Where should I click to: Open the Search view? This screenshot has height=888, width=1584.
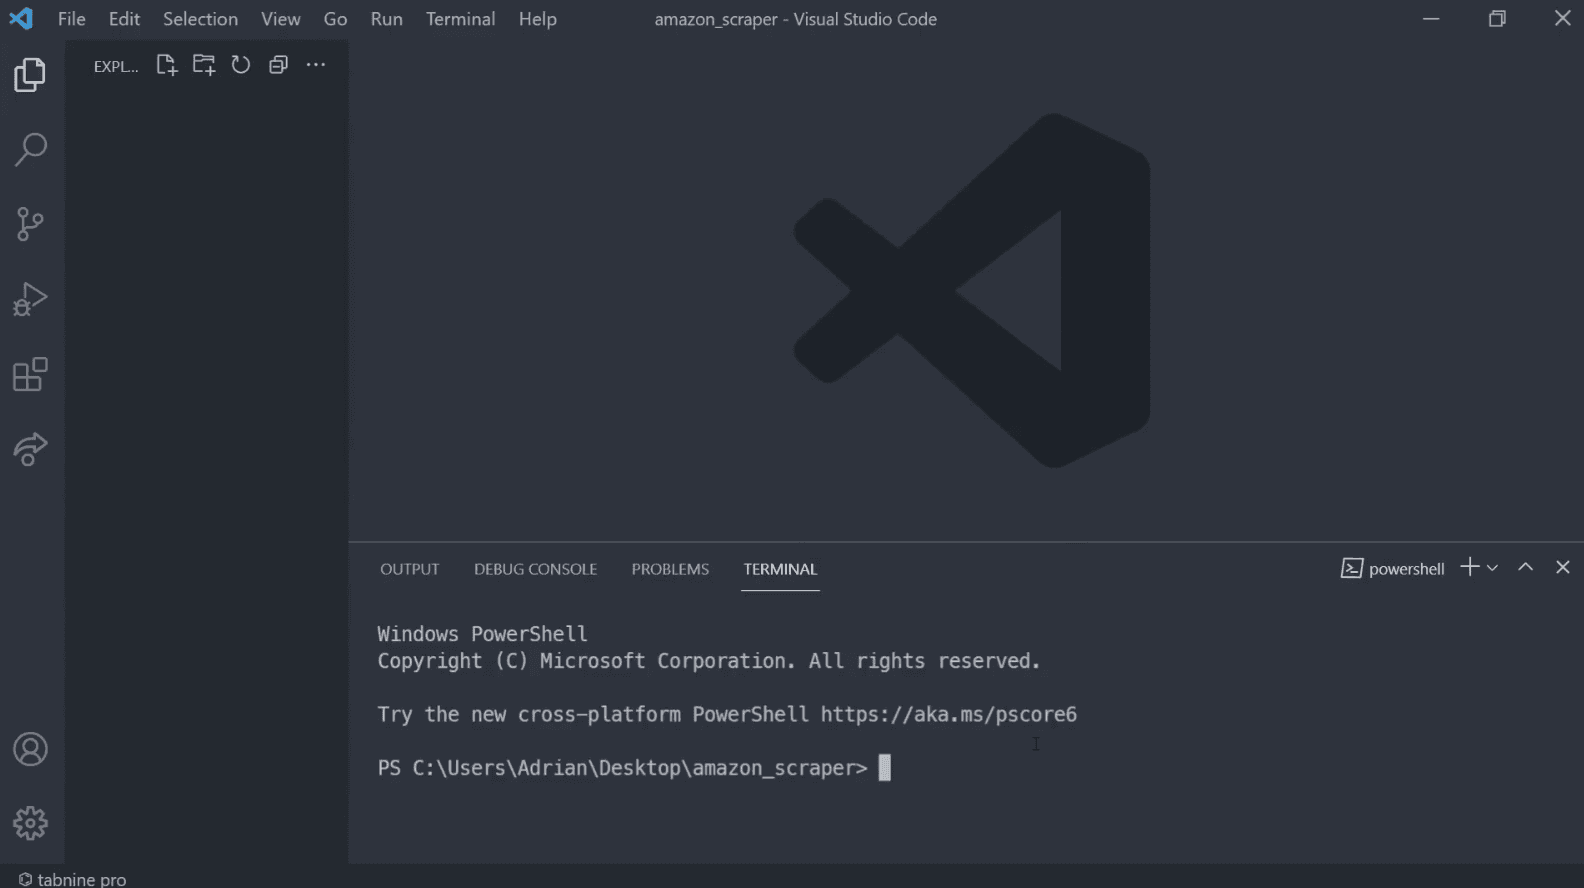click(30, 150)
